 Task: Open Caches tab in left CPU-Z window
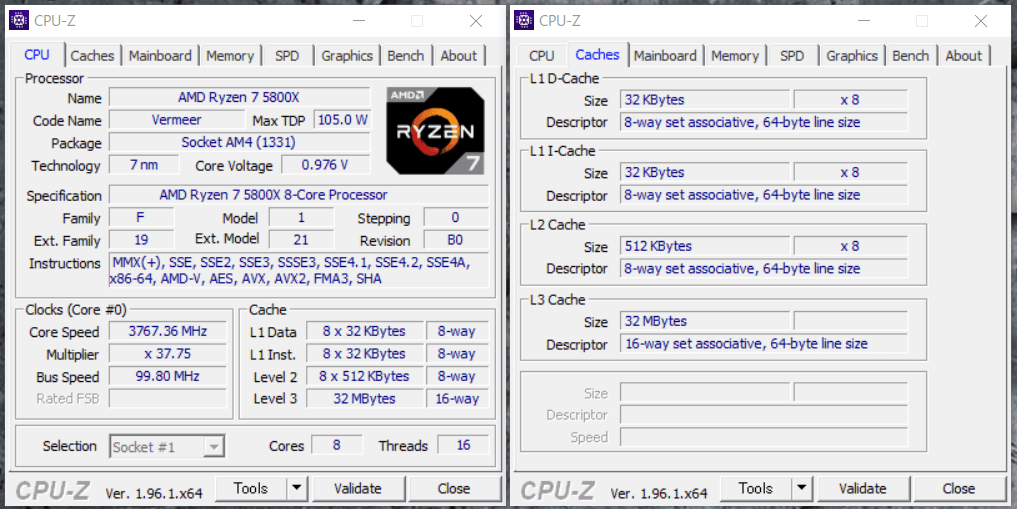point(92,56)
